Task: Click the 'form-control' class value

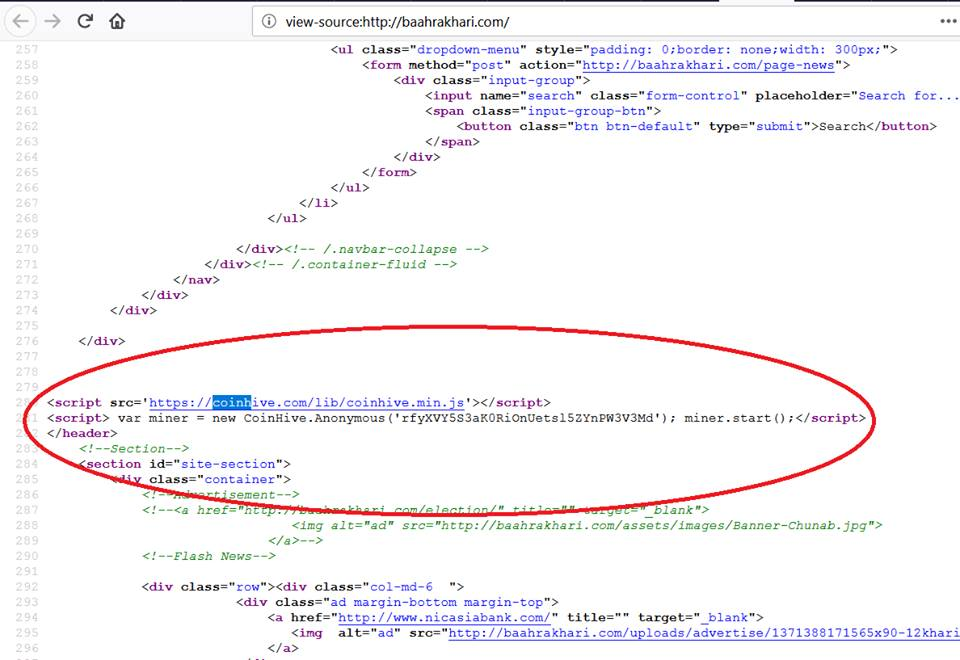Action: [x=692, y=96]
